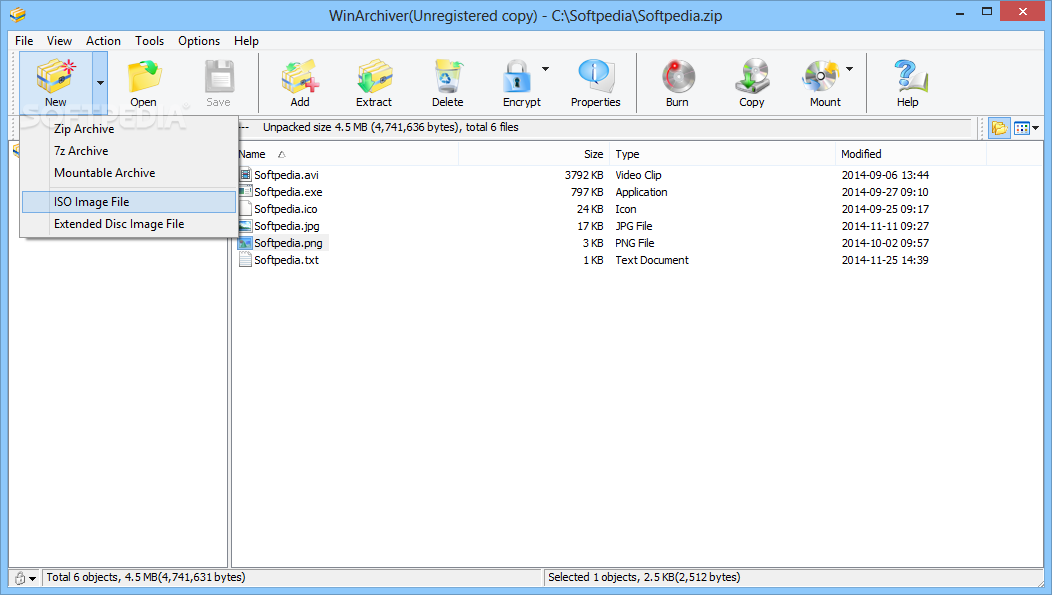Add files using the Add icon
This screenshot has height=595, width=1052.
pos(300,76)
